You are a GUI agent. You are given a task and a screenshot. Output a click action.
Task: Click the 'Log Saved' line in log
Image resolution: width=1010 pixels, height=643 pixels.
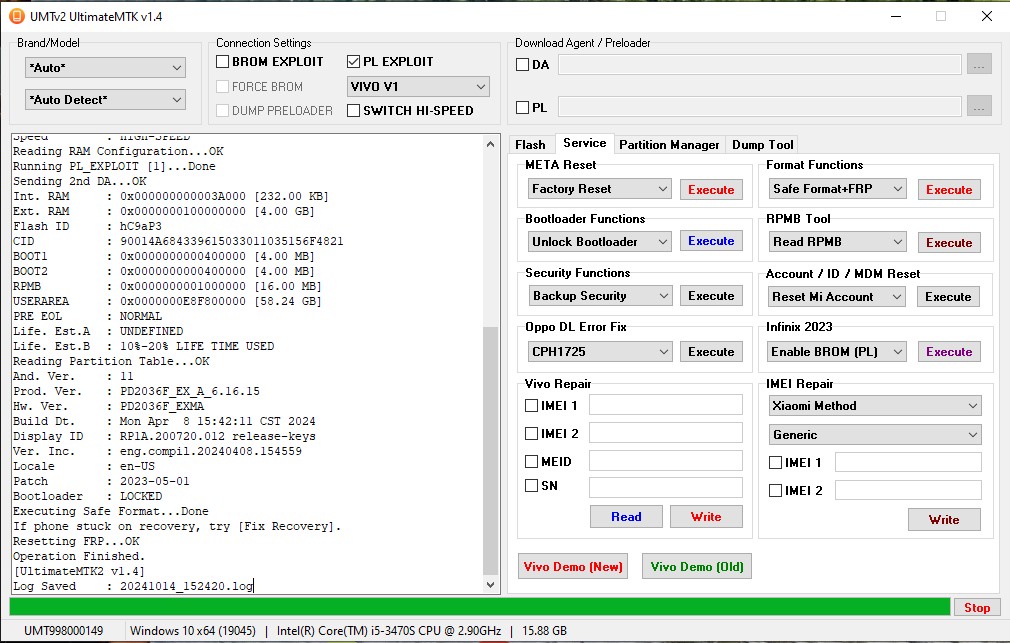(x=133, y=586)
